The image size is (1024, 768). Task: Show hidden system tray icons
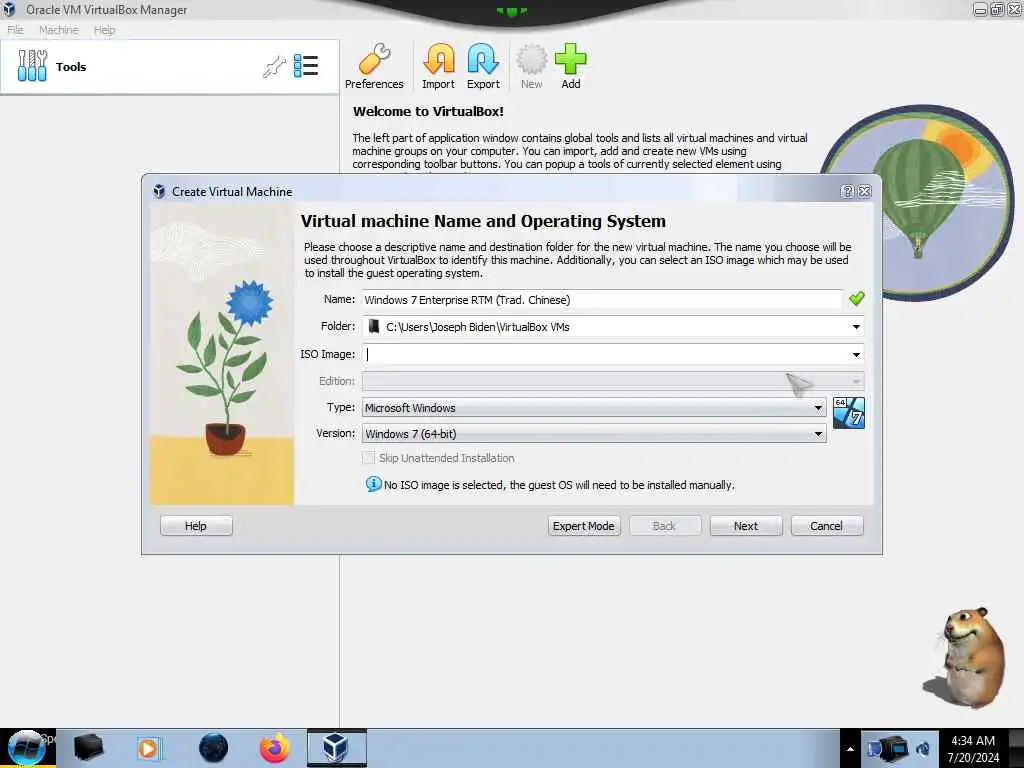coord(850,749)
